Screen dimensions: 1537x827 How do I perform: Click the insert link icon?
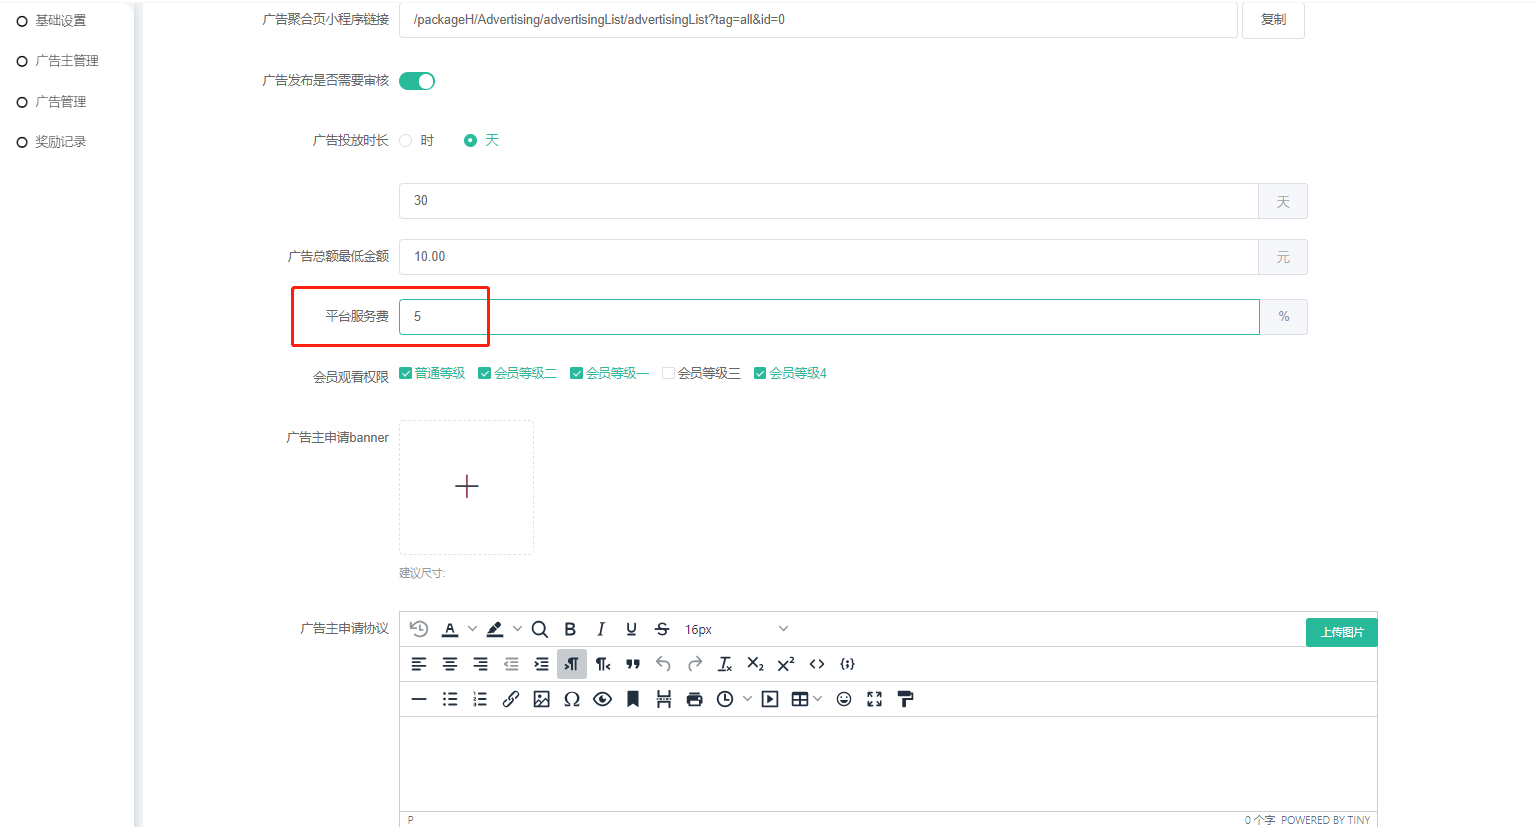pyautogui.click(x=511, y=699)
